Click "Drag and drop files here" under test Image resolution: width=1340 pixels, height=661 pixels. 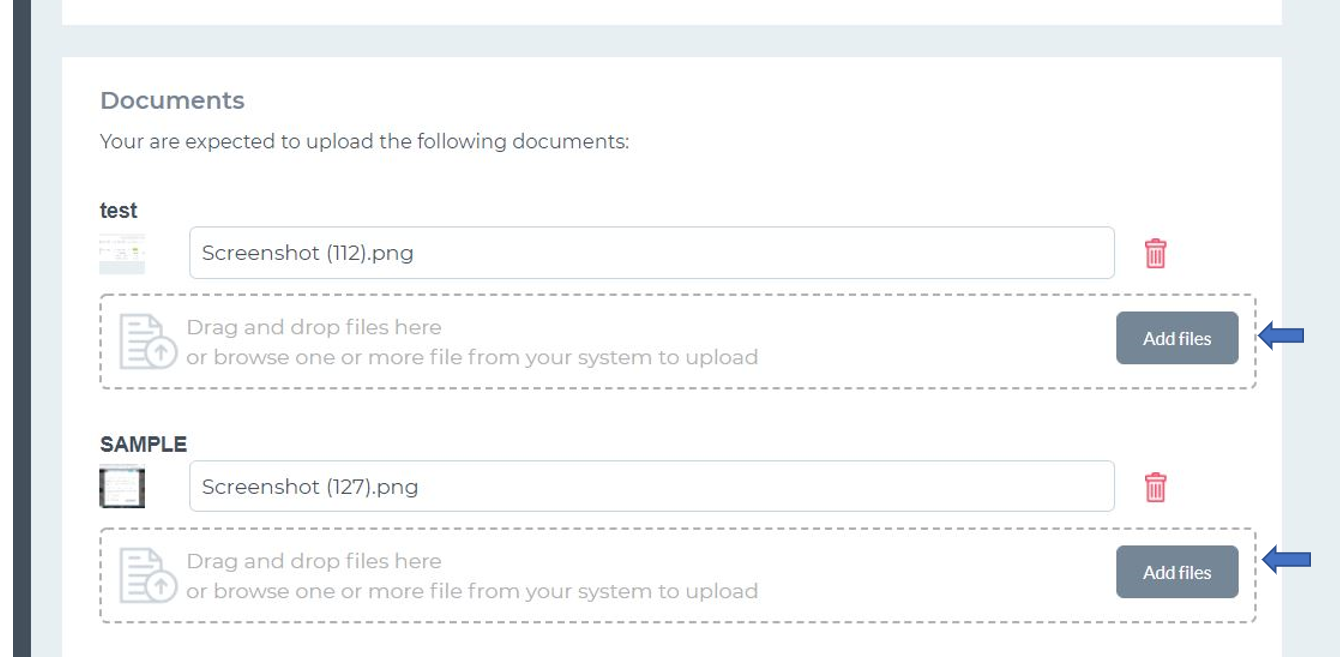(x=314, y=327)
